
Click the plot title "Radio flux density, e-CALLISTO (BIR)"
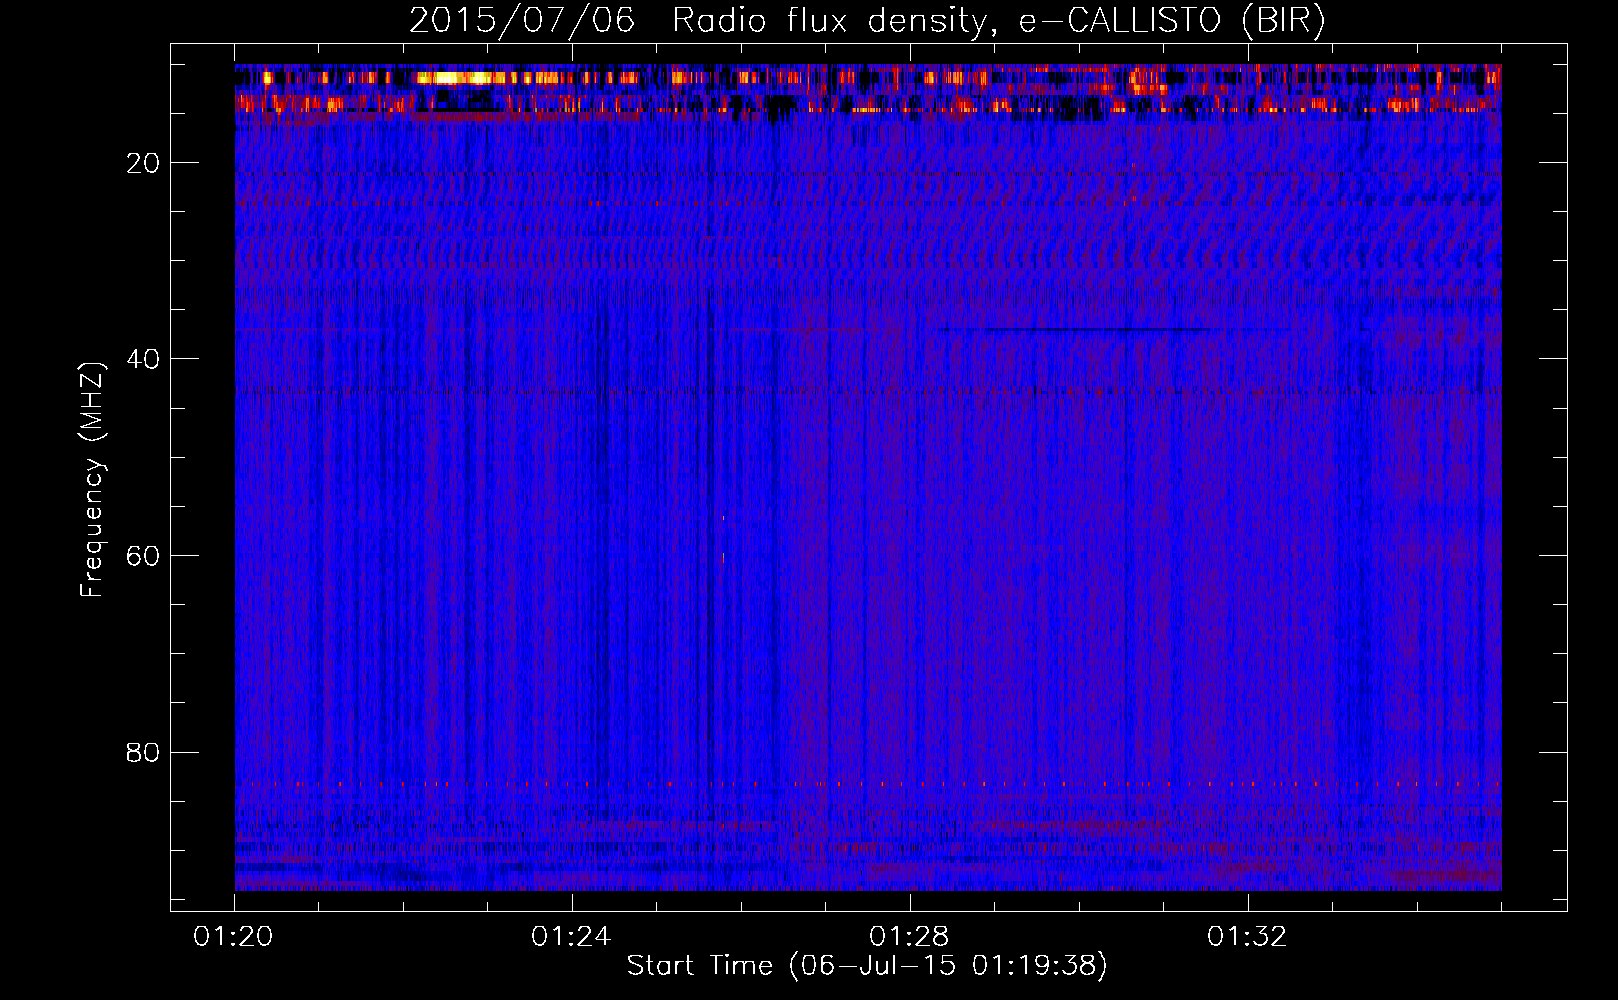(x=998, y=21)
